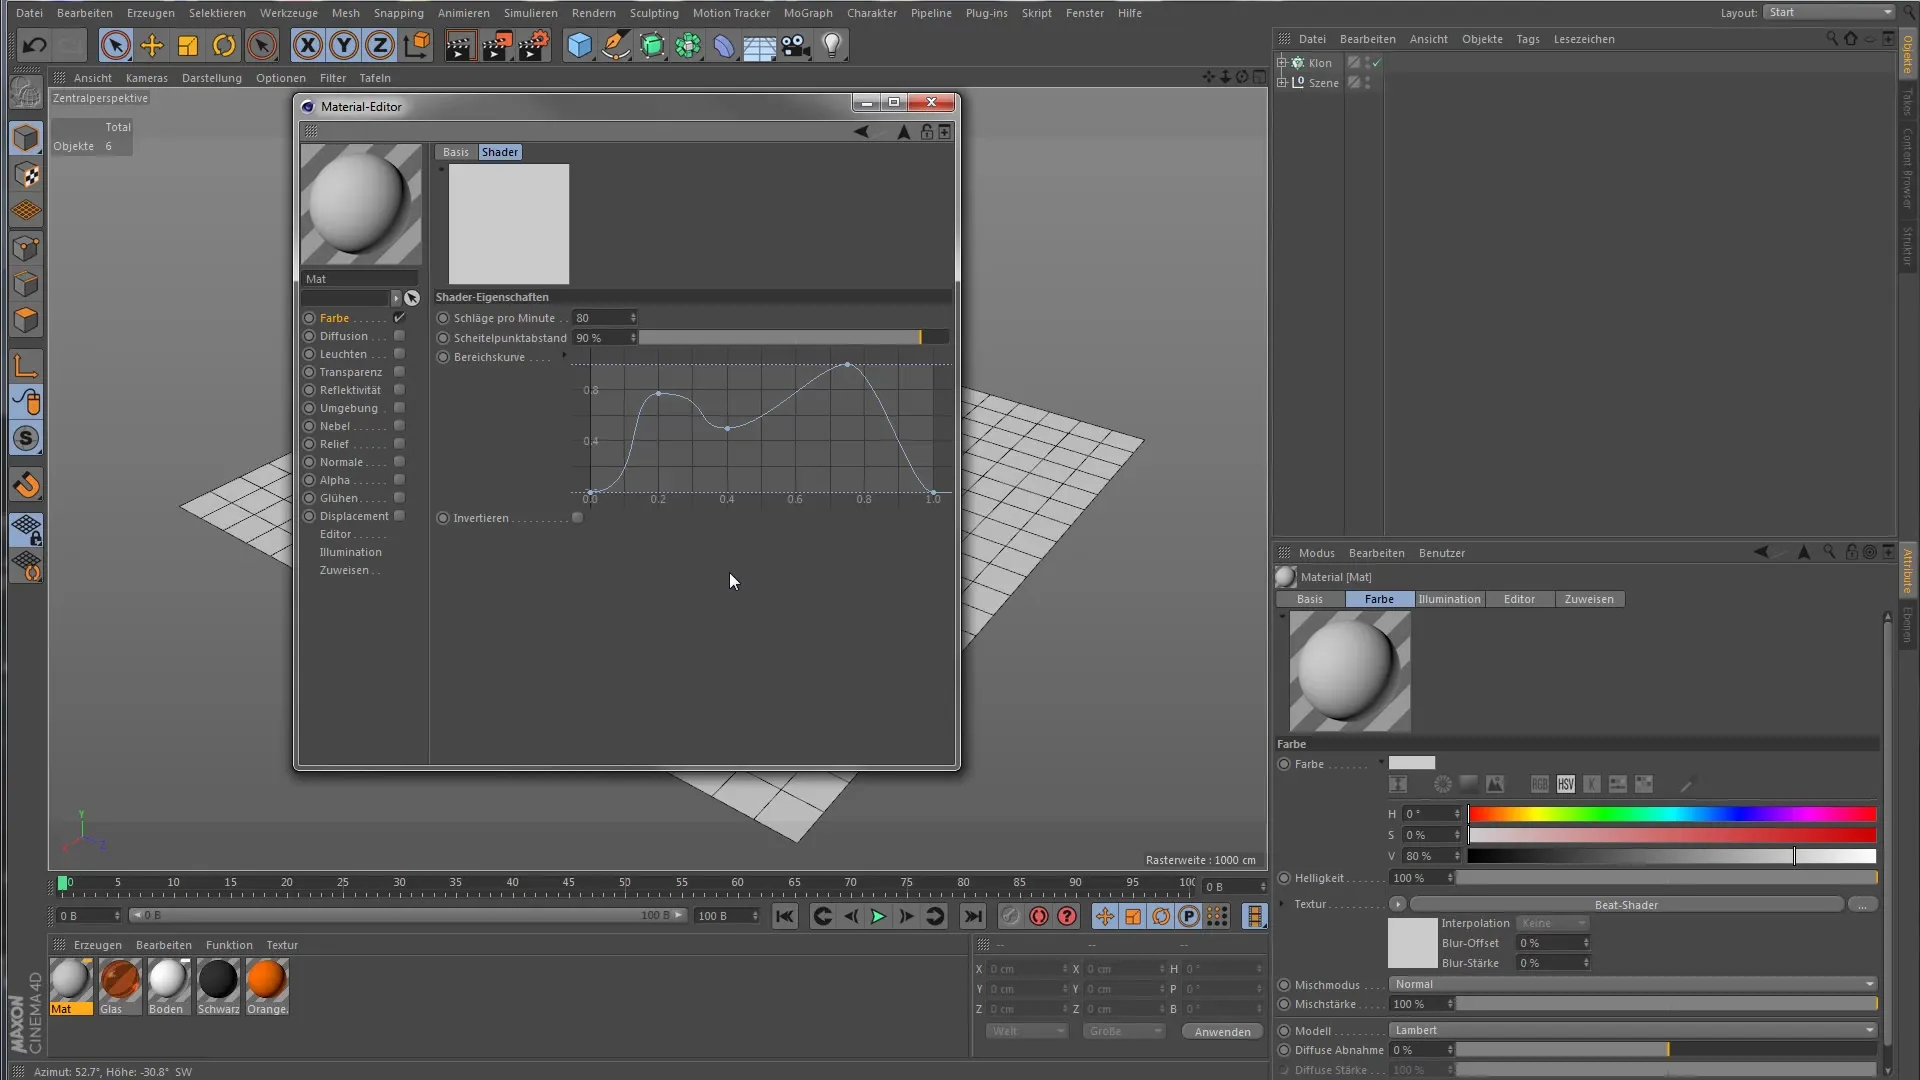The width and height of the screenshot is (1920, 1080).
Task: Open the Welt coordinate system dropdown
Action: (x=1027, y=1031)
